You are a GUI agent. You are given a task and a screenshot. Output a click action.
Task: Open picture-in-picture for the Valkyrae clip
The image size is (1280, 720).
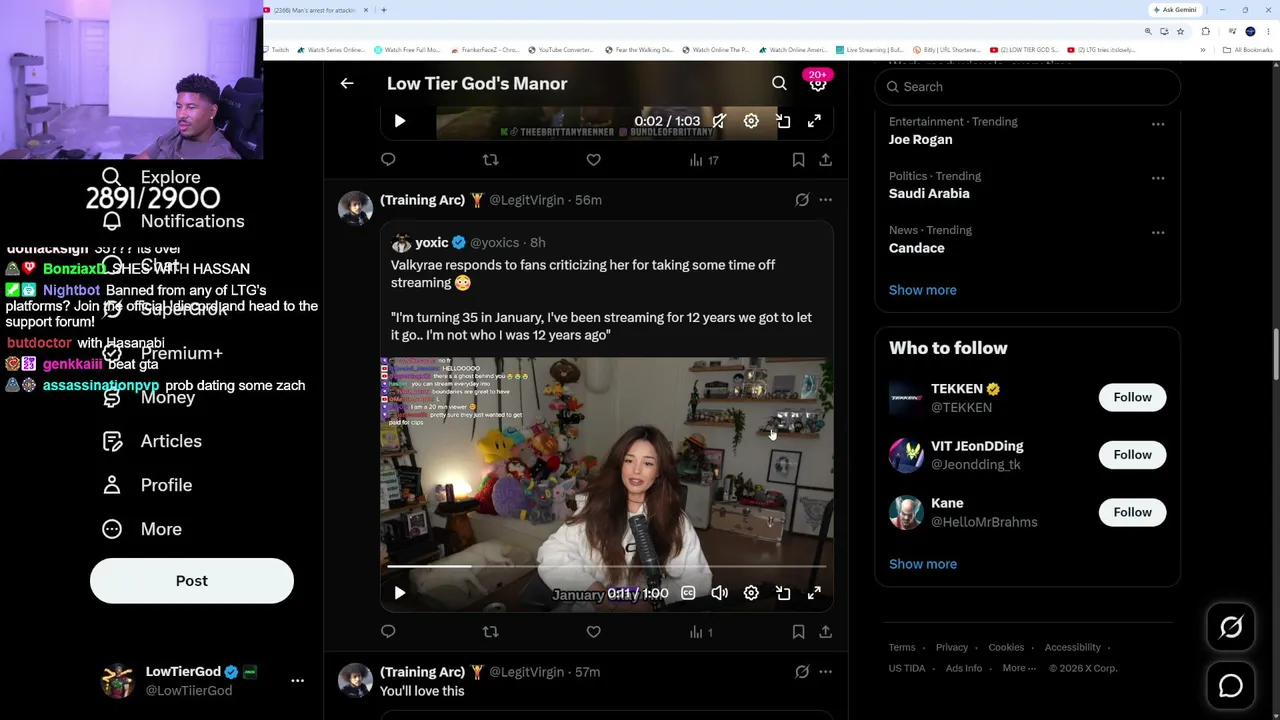point(783,593)
